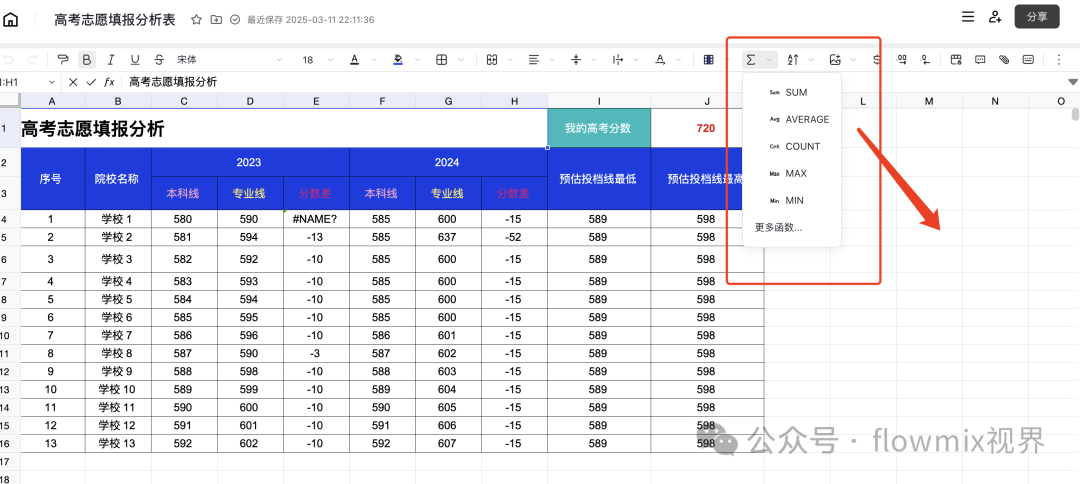Click the sort A-Z icon
The image size is (1080, 484).
point(793,60)
